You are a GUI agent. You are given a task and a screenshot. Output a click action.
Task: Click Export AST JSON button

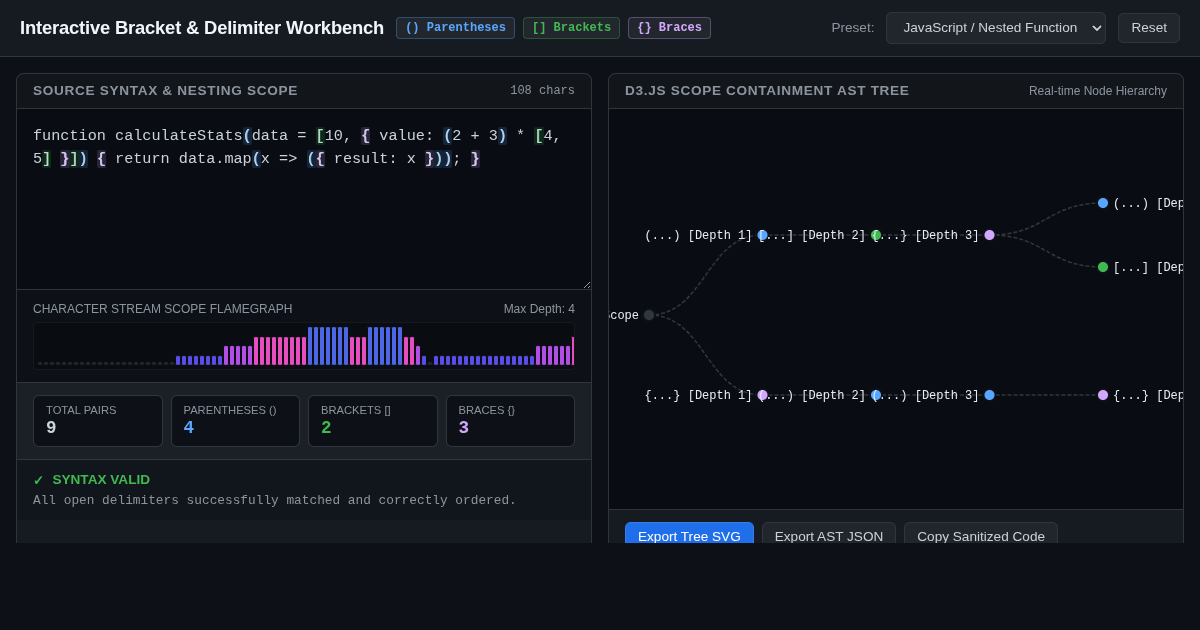click(829, 535)
